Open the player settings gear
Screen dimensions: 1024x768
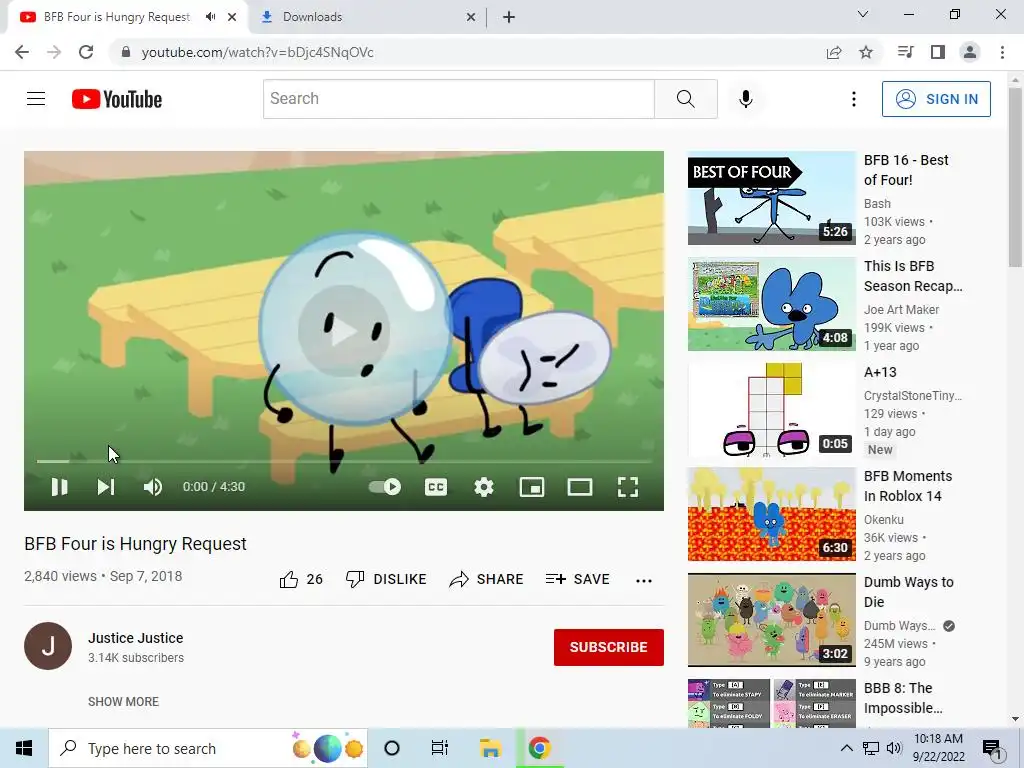484,487
